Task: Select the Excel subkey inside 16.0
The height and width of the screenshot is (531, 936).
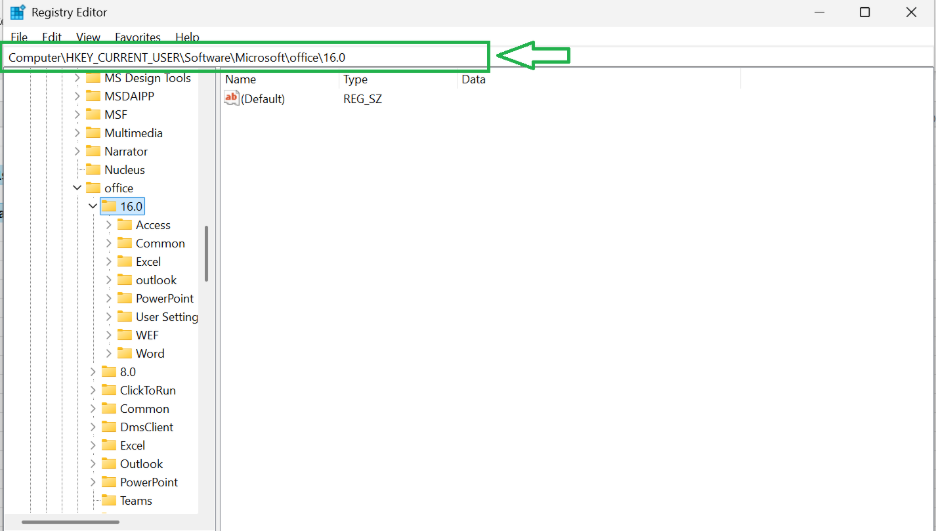Action: tap(148, 262)
